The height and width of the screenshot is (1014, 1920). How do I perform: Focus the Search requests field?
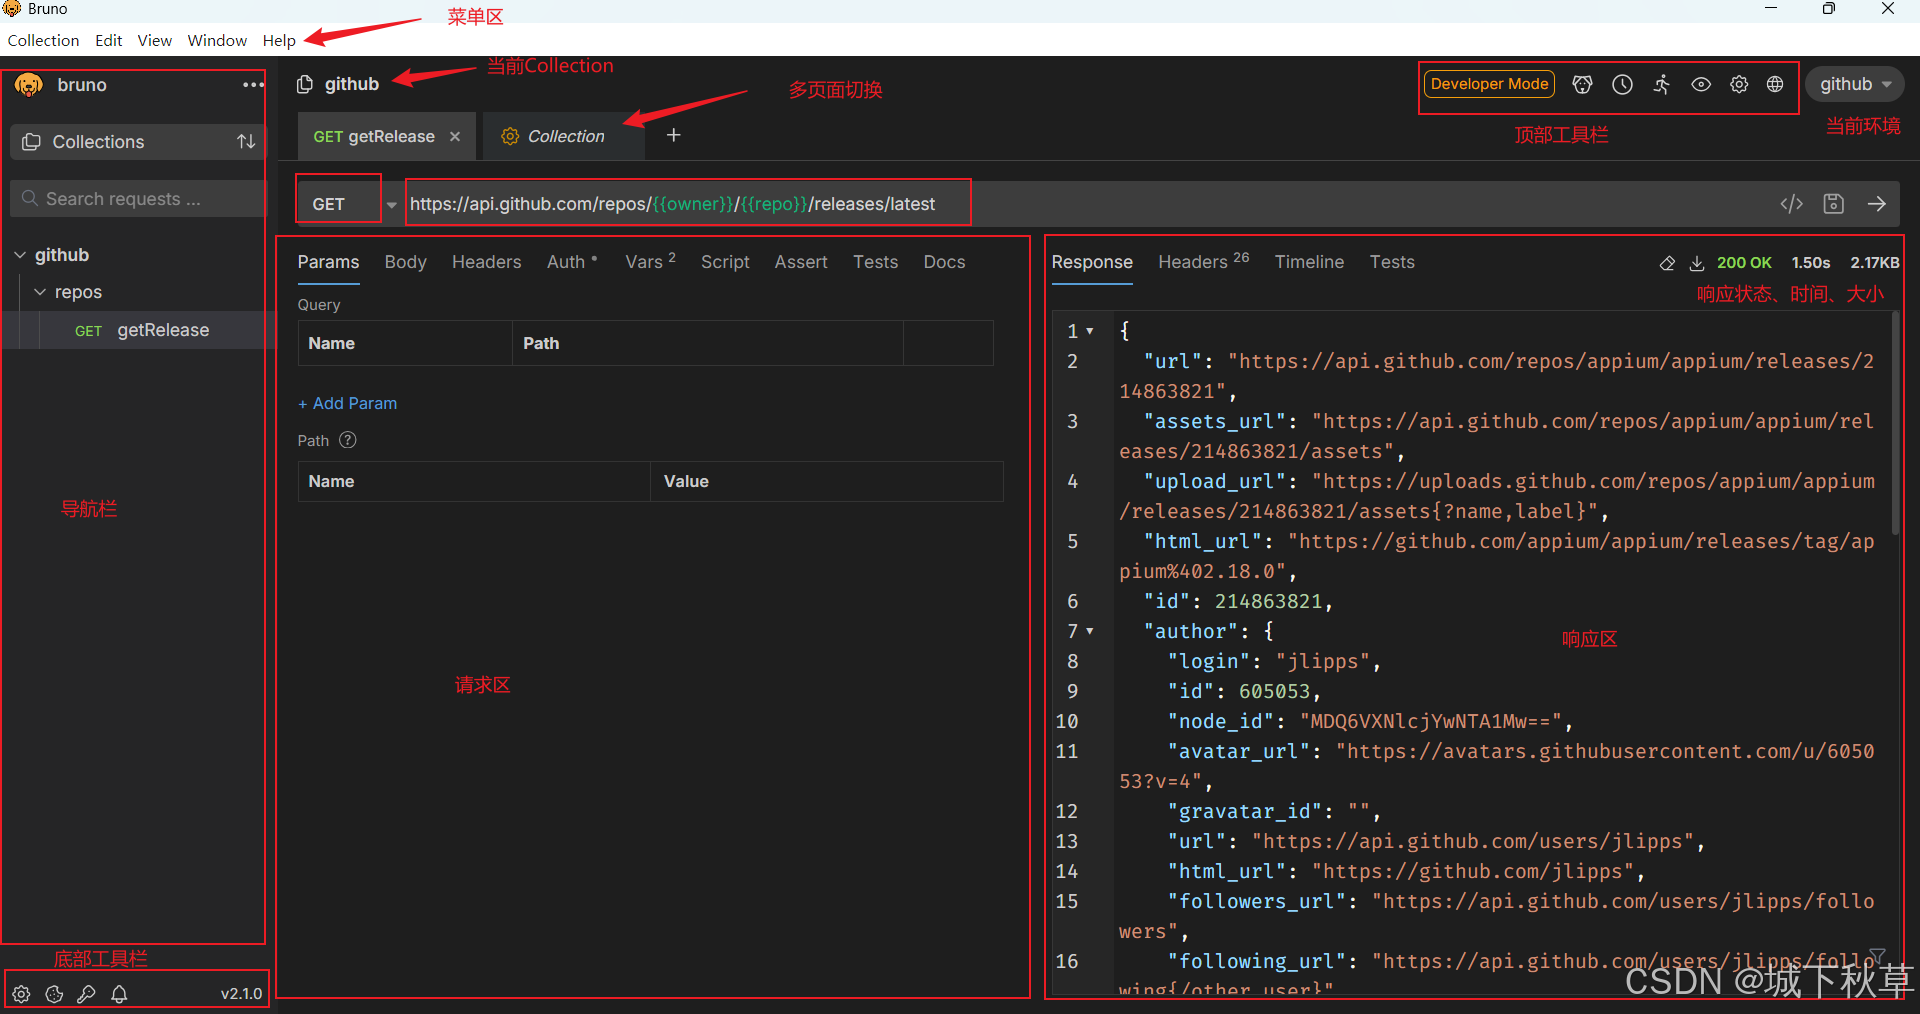(x=138, y=199)
